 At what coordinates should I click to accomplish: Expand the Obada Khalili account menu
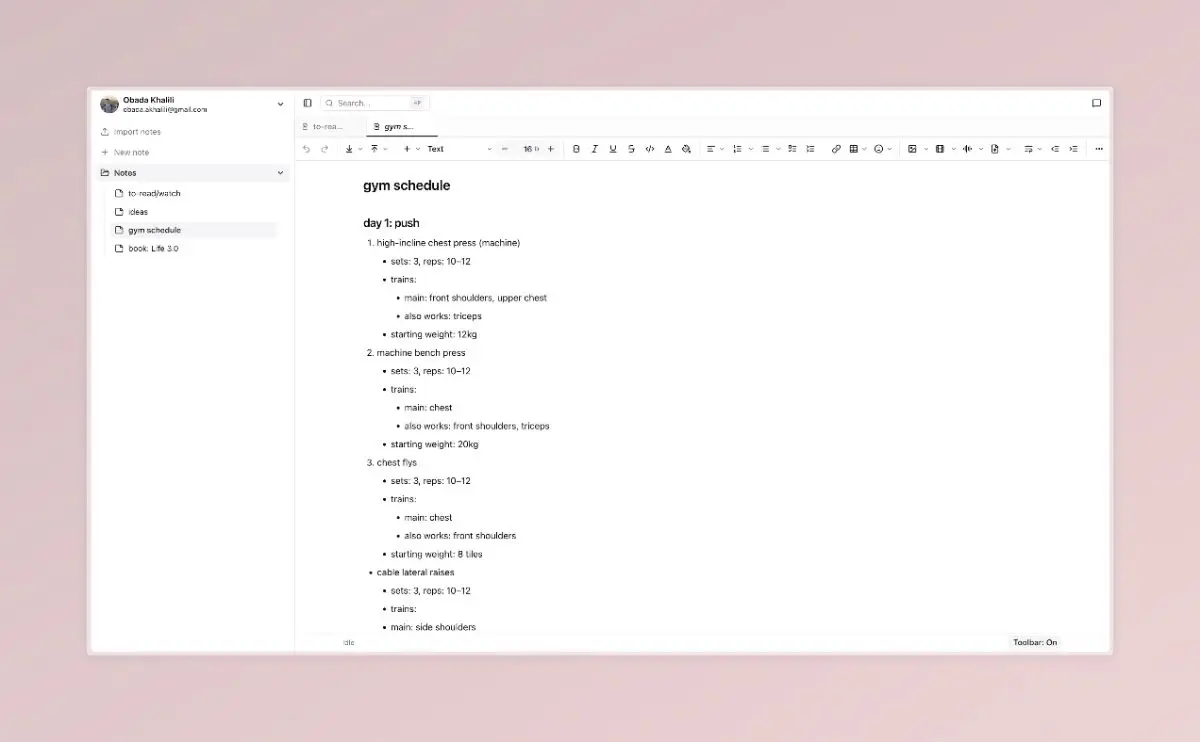(x=280, y=104)
